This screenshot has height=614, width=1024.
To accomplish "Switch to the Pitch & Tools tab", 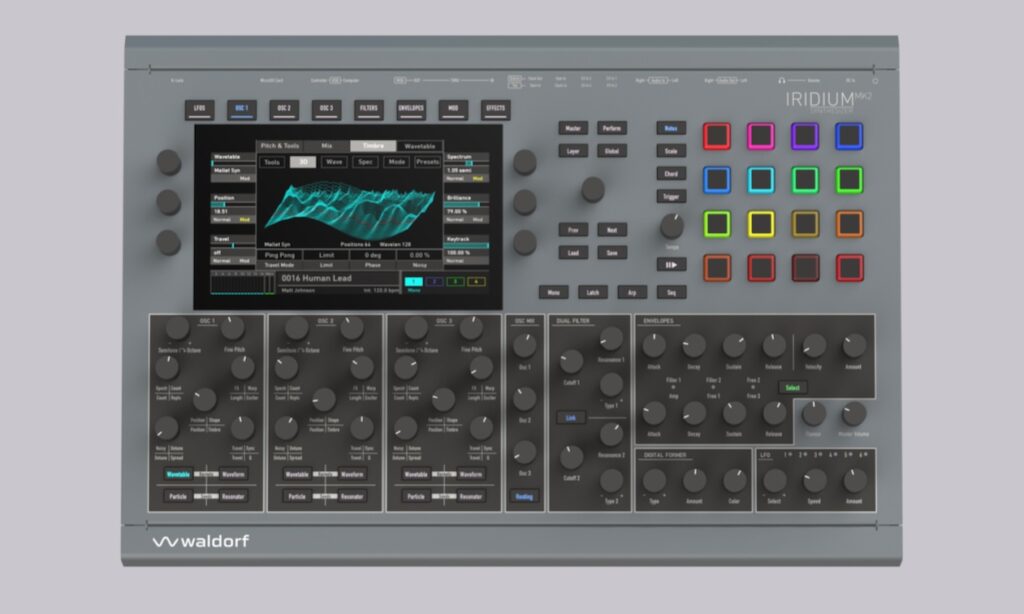I will tap(278, 145).
